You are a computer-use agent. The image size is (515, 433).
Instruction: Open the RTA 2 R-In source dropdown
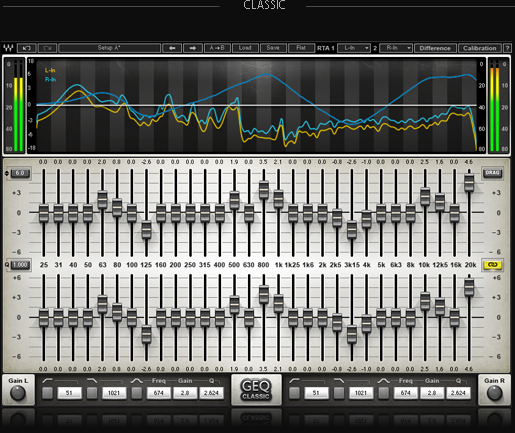[396, 48]
